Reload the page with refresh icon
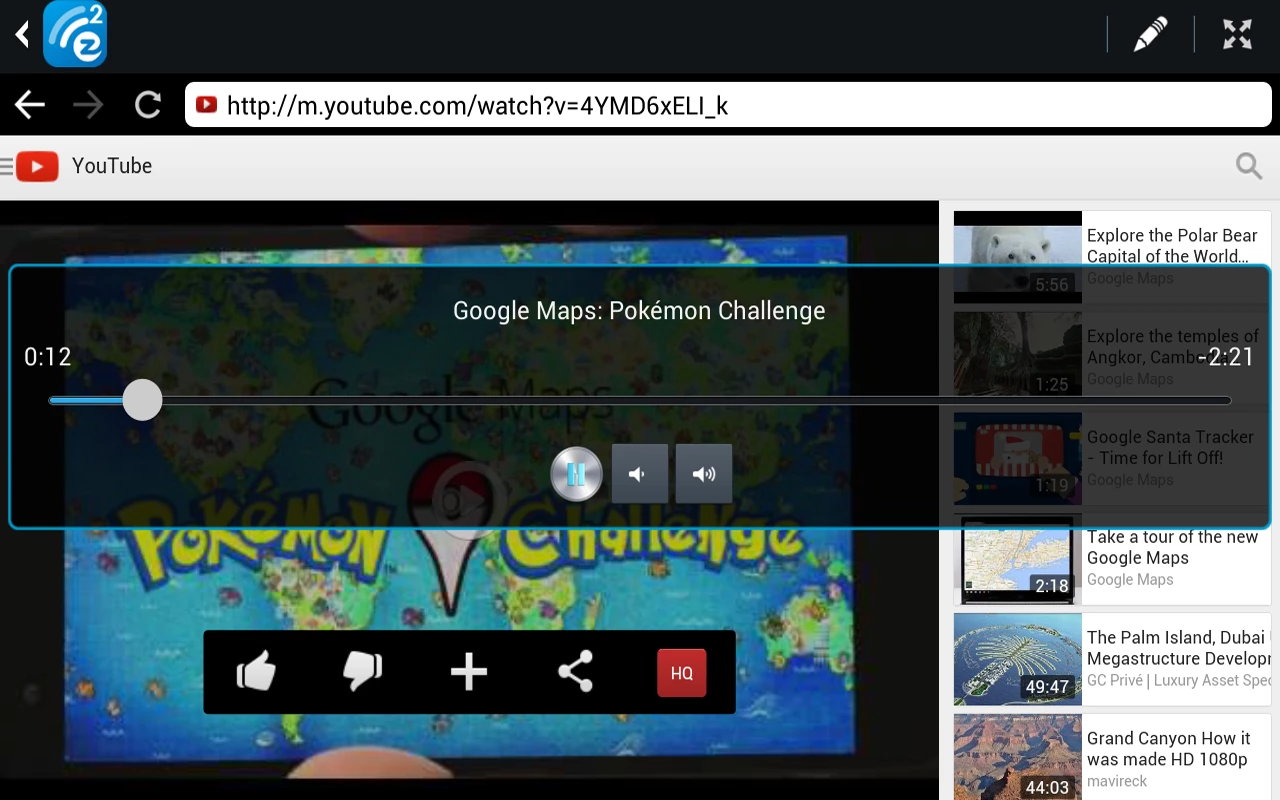 click(148, 105)
